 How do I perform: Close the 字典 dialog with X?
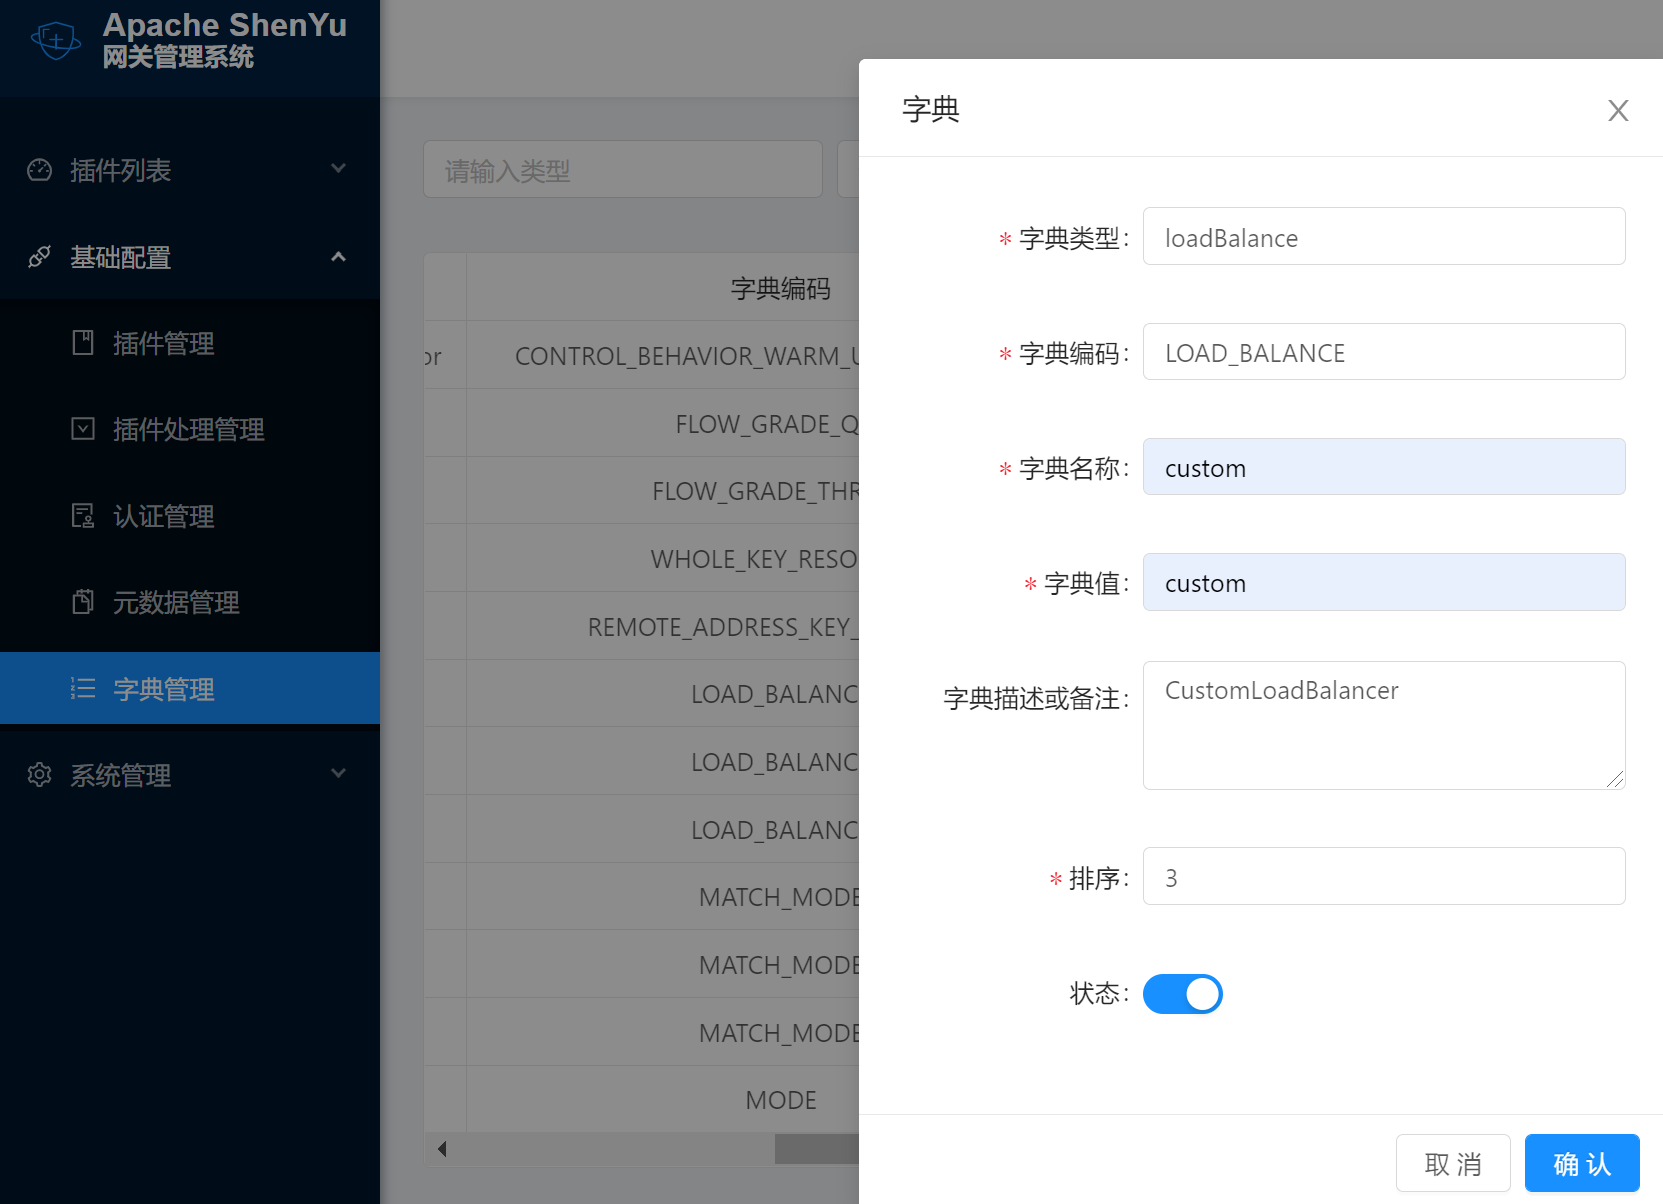(x=1617, y=110)
